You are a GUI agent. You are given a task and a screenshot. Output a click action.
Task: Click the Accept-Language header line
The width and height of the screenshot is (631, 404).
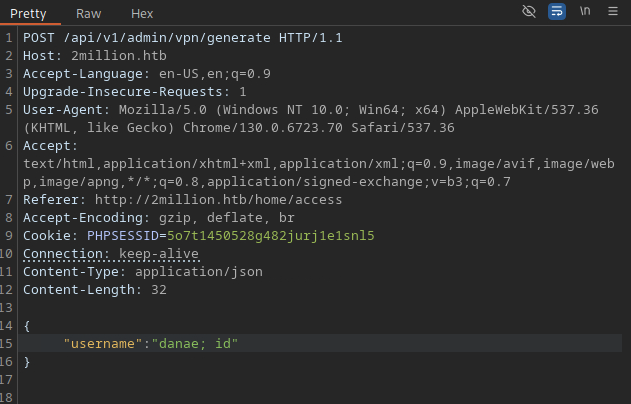pyautogui.click(x=146, y=73)
